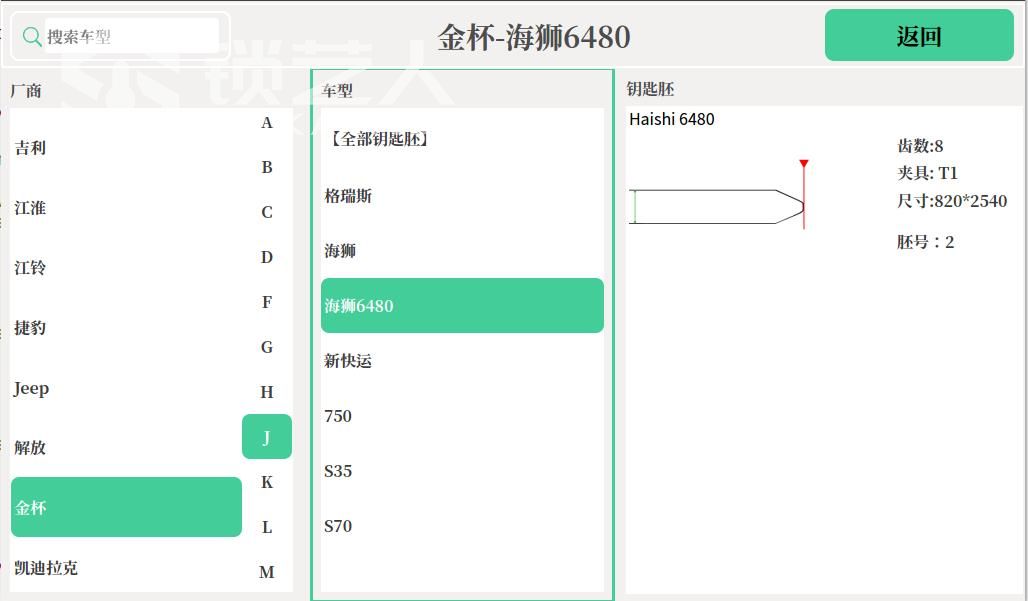Click the 齿数:8 tooth count text
This screenshot has height=601, width=1028.
coord(920,145)
